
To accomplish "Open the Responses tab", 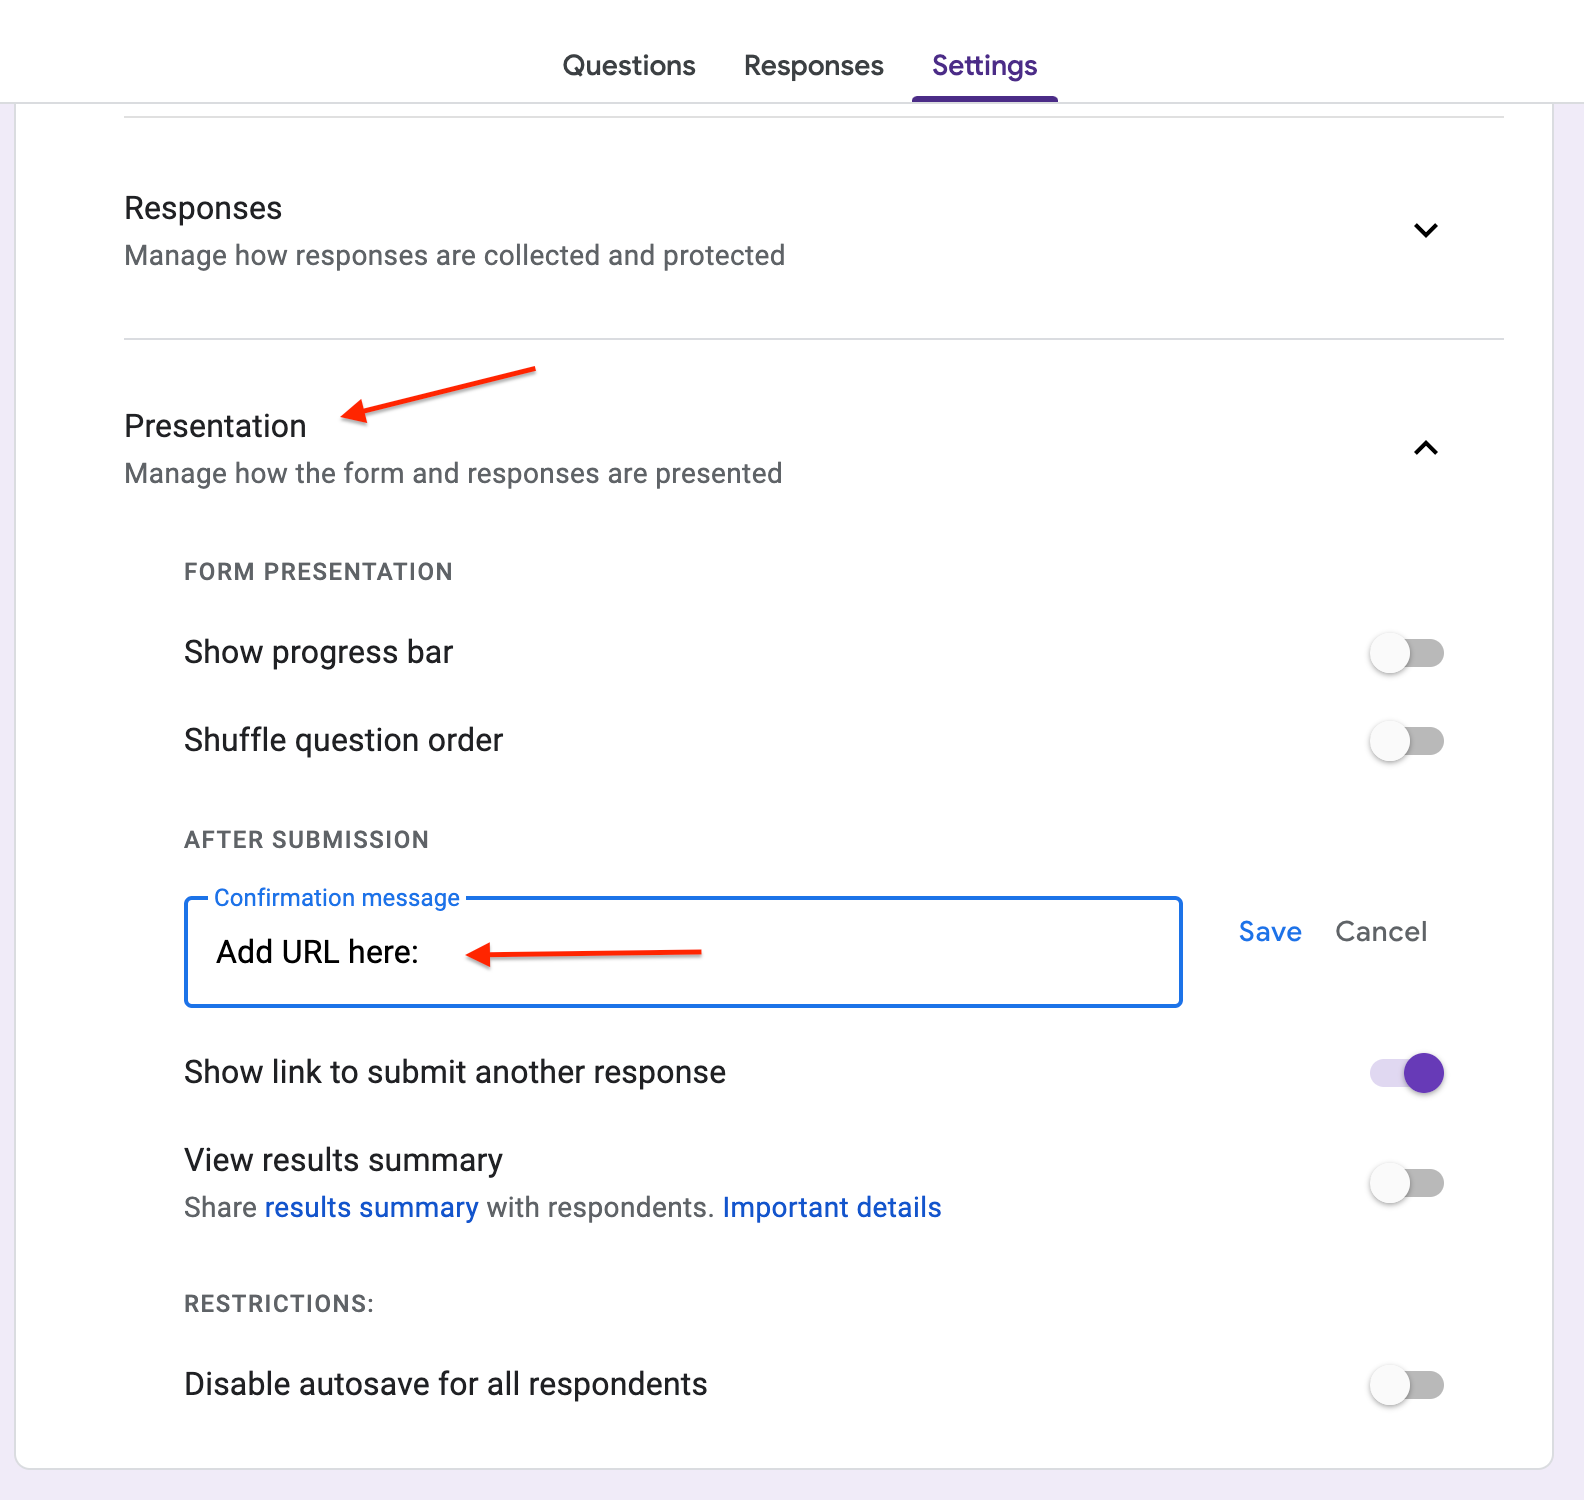I will (x=813, y=66).
